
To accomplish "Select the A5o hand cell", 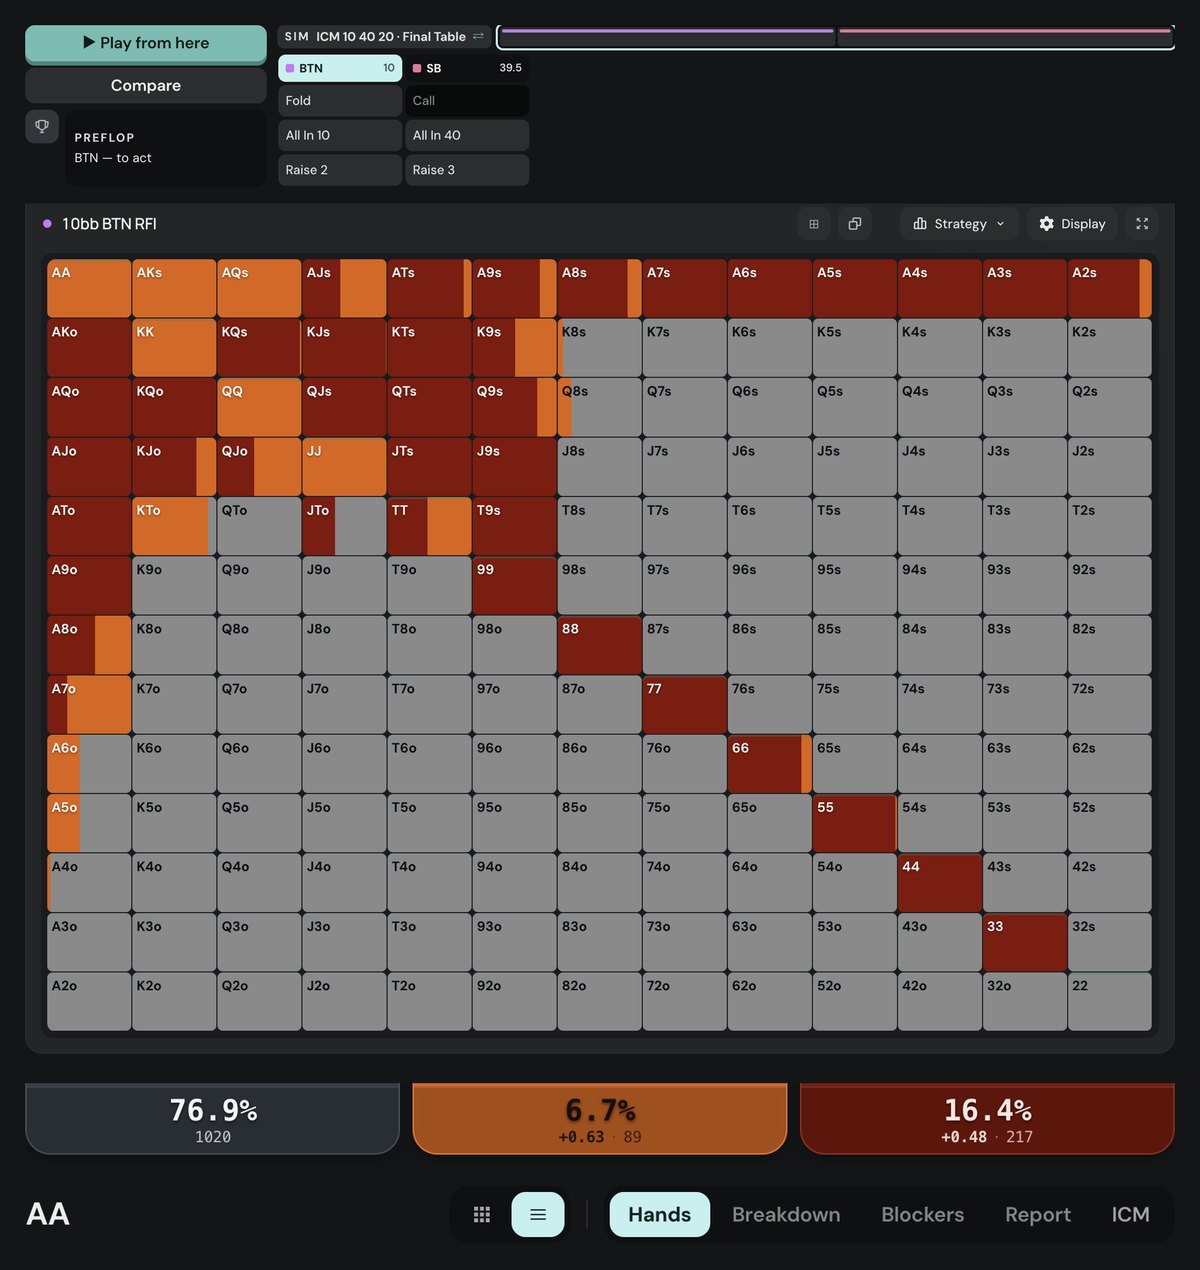I will tap(89, 823).
